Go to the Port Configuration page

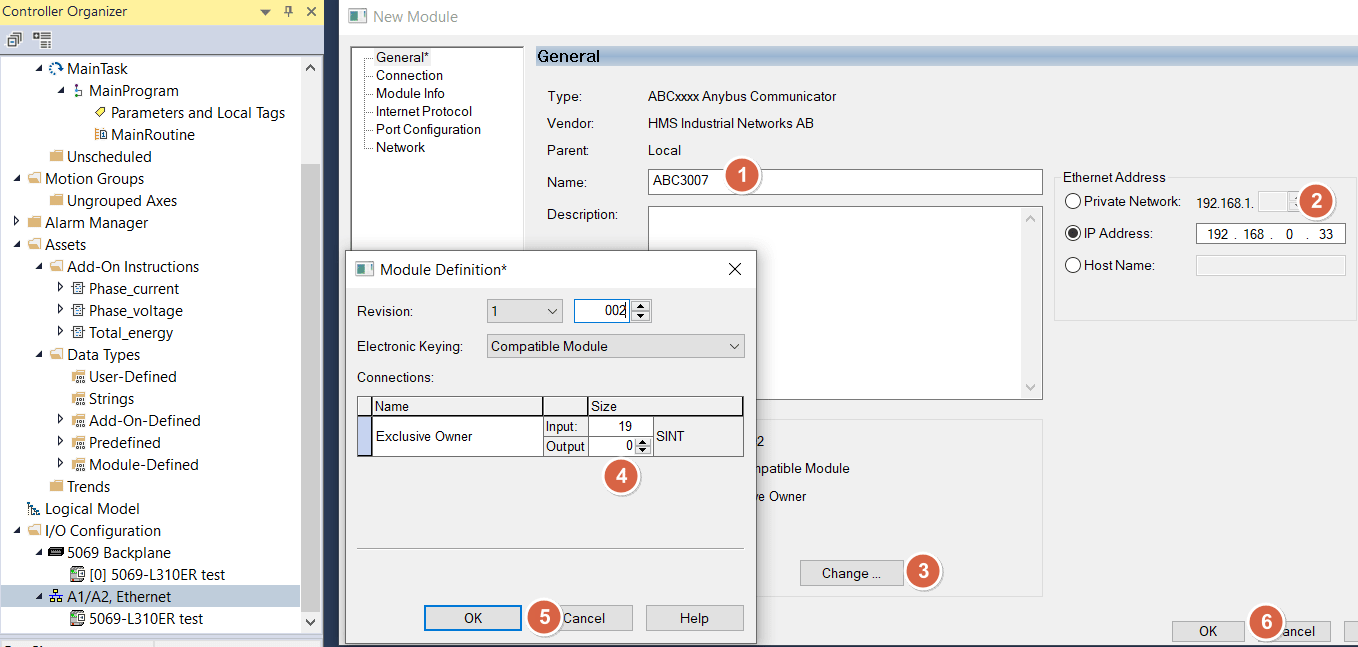pos(428,129)
